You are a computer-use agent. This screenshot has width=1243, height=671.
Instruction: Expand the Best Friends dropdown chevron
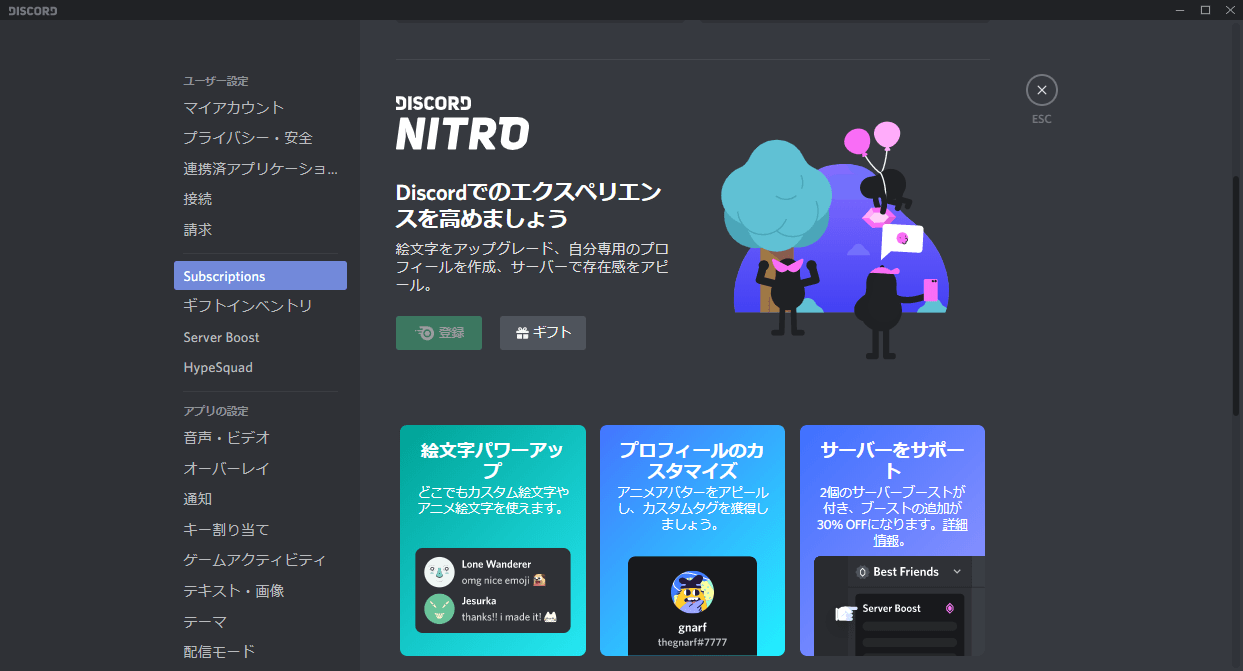click(957, 572)
